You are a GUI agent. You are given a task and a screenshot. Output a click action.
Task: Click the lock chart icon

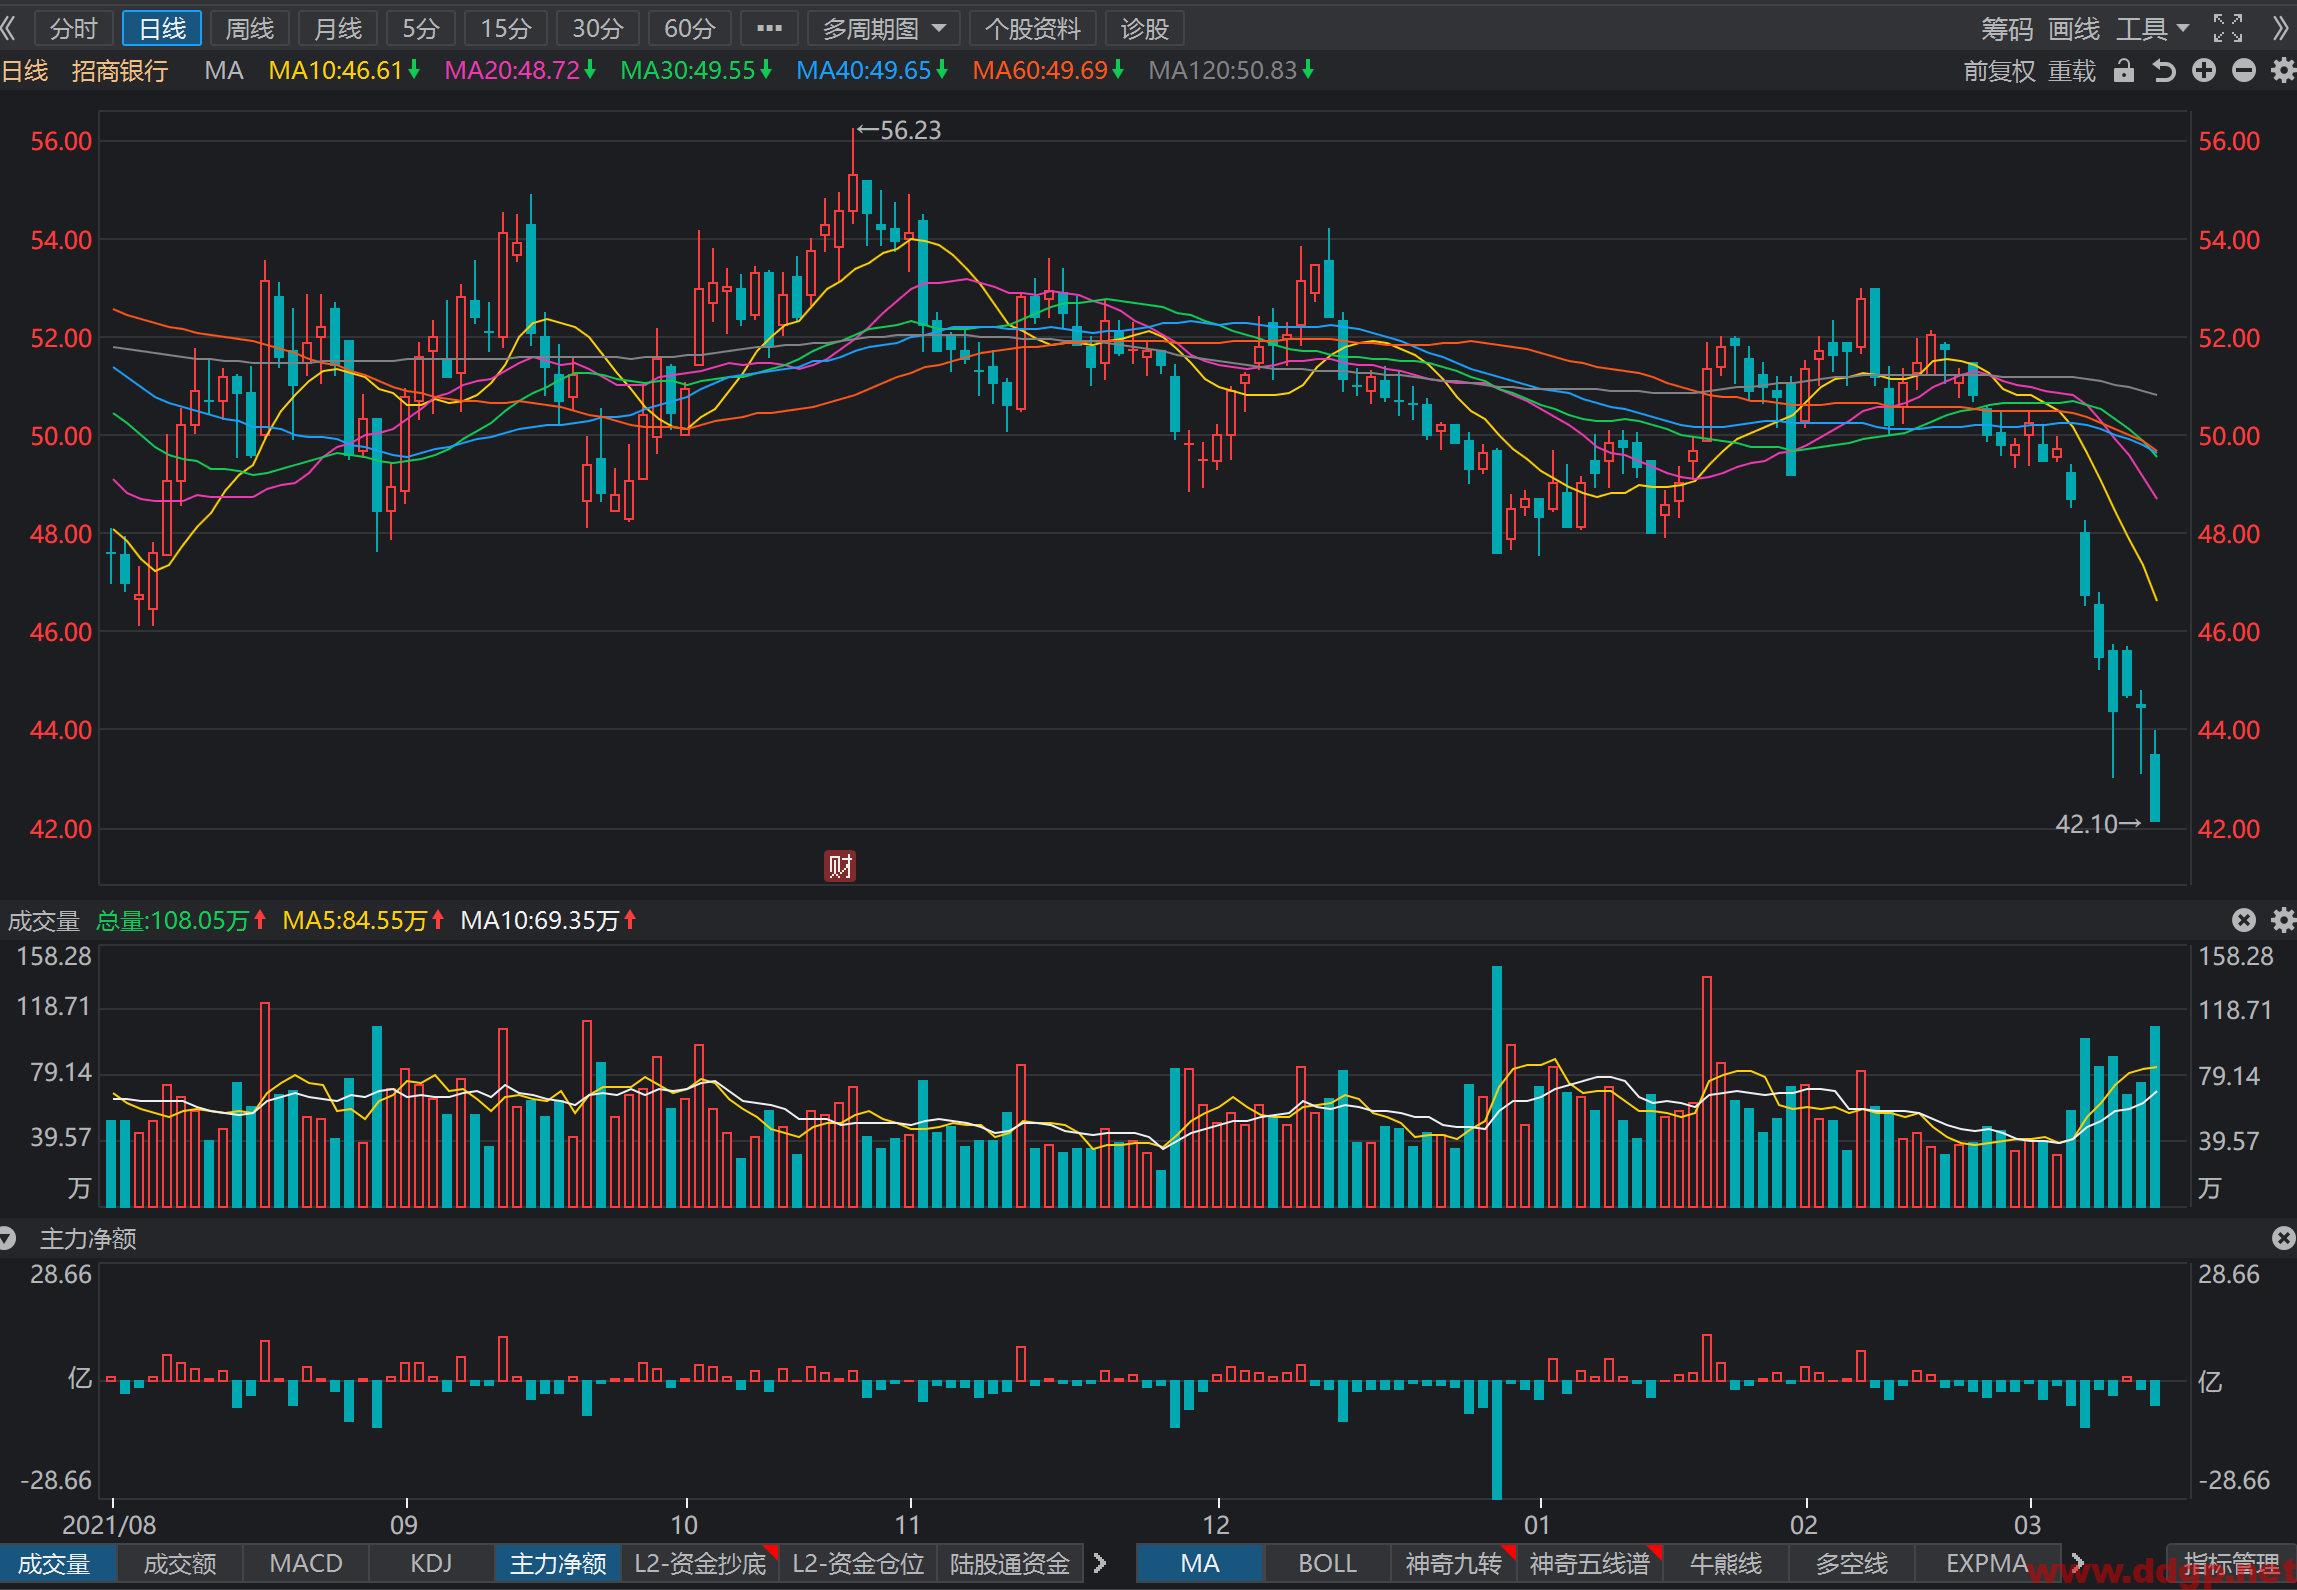click(x=2124, y=71)
